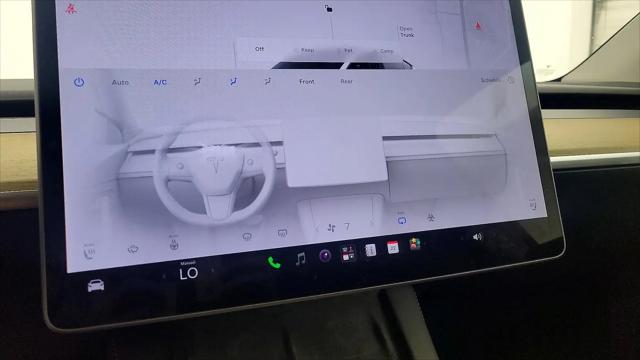Select the highlighted middle airflow vent icon
Screen dimensions: 640x360
pyautogui.click(x=233, y=82)
